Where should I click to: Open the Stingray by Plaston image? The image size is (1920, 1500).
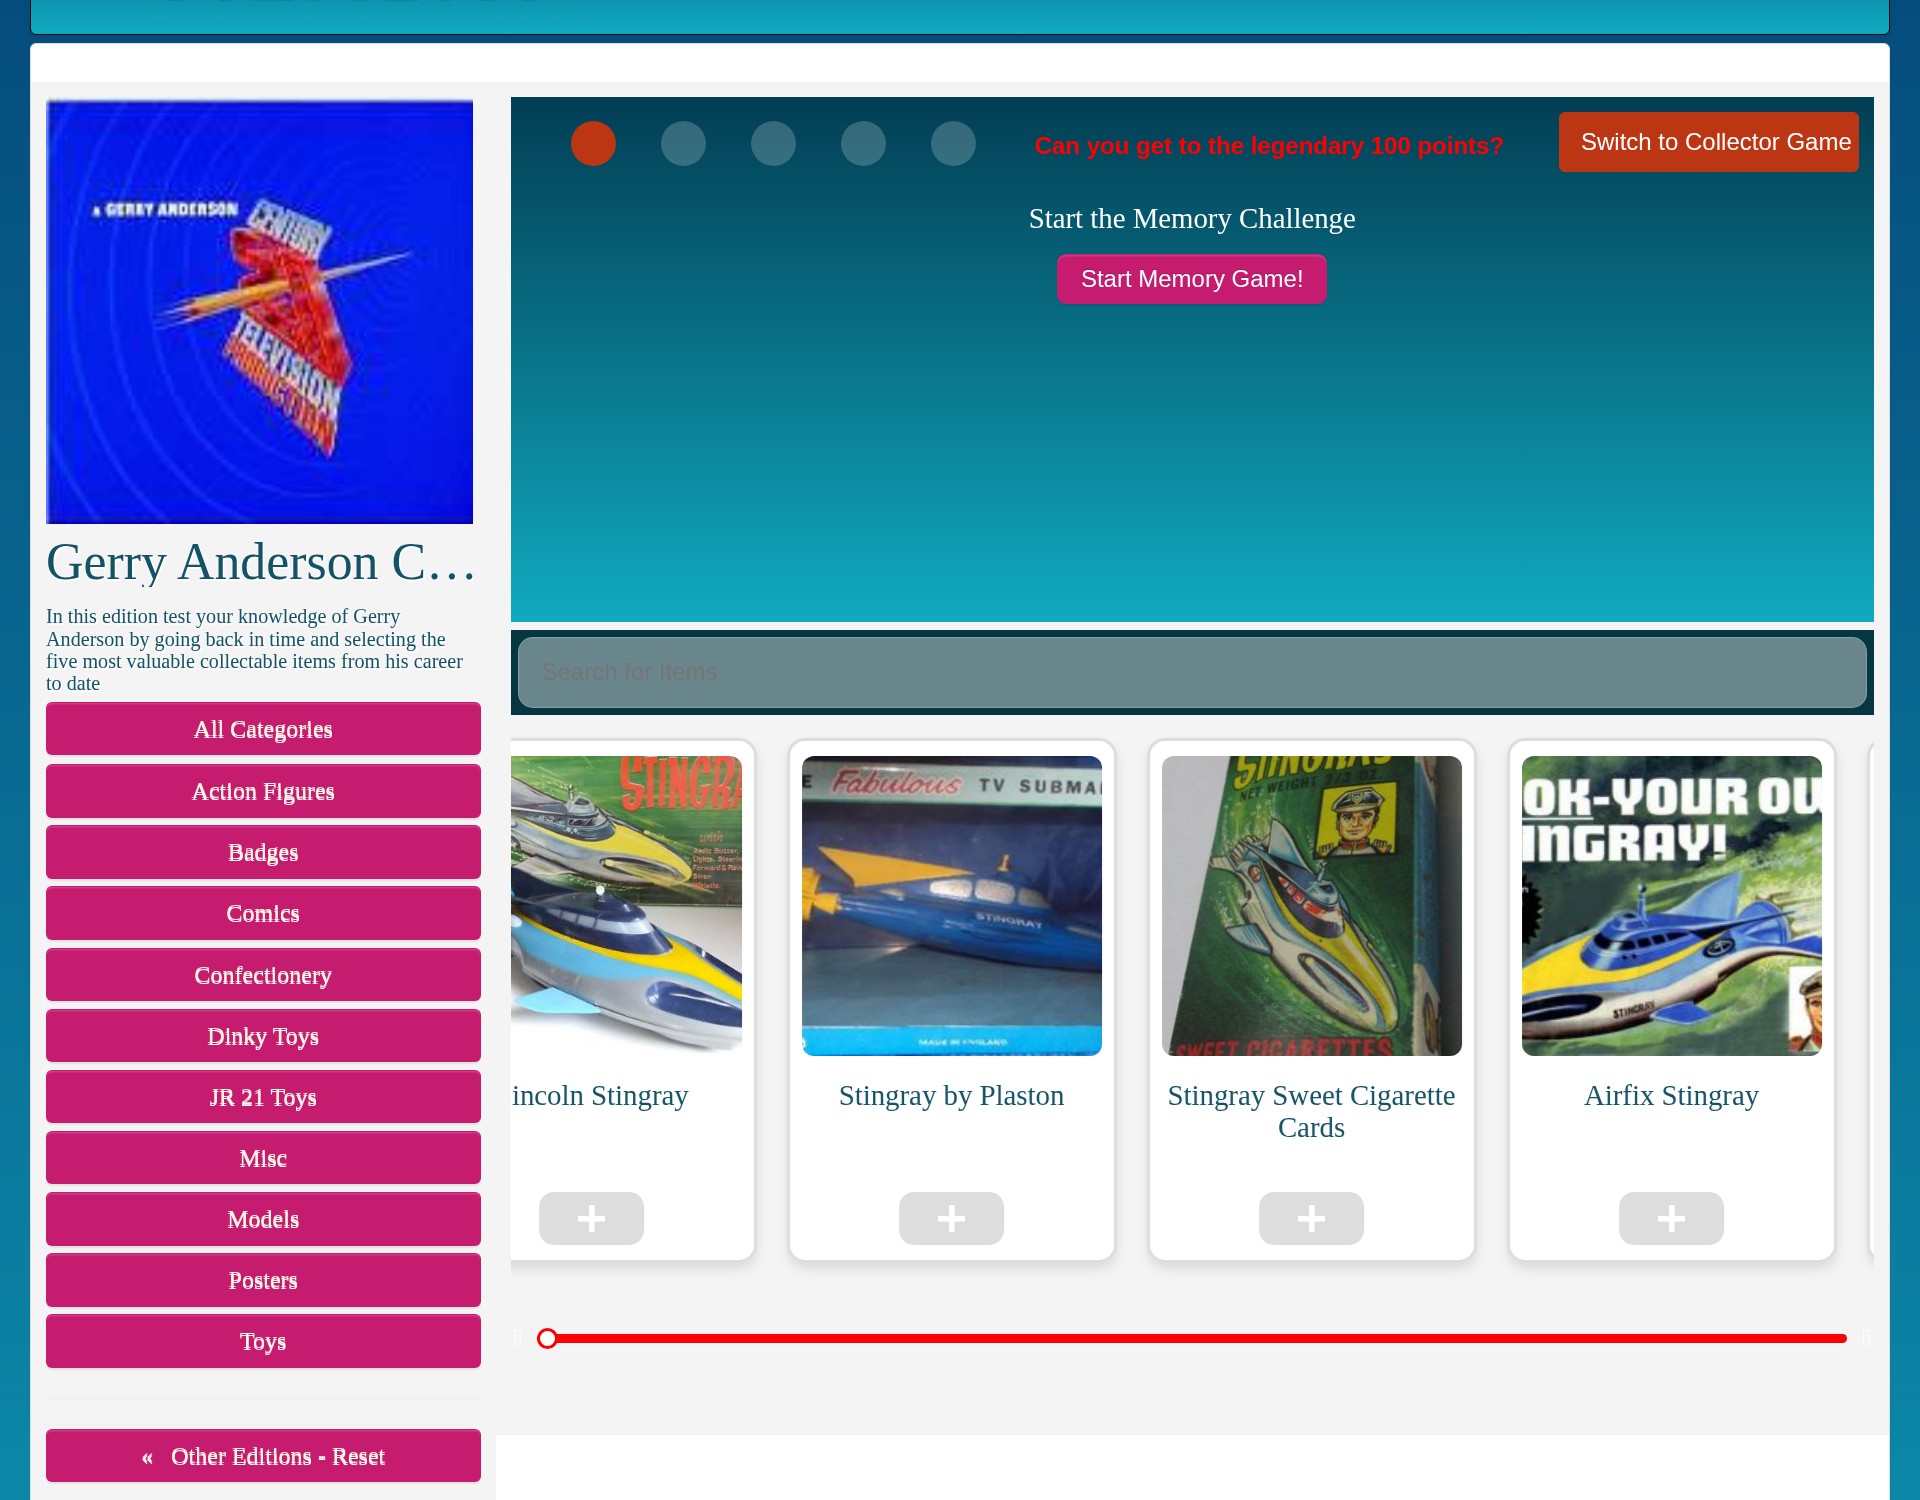point(952,906)
